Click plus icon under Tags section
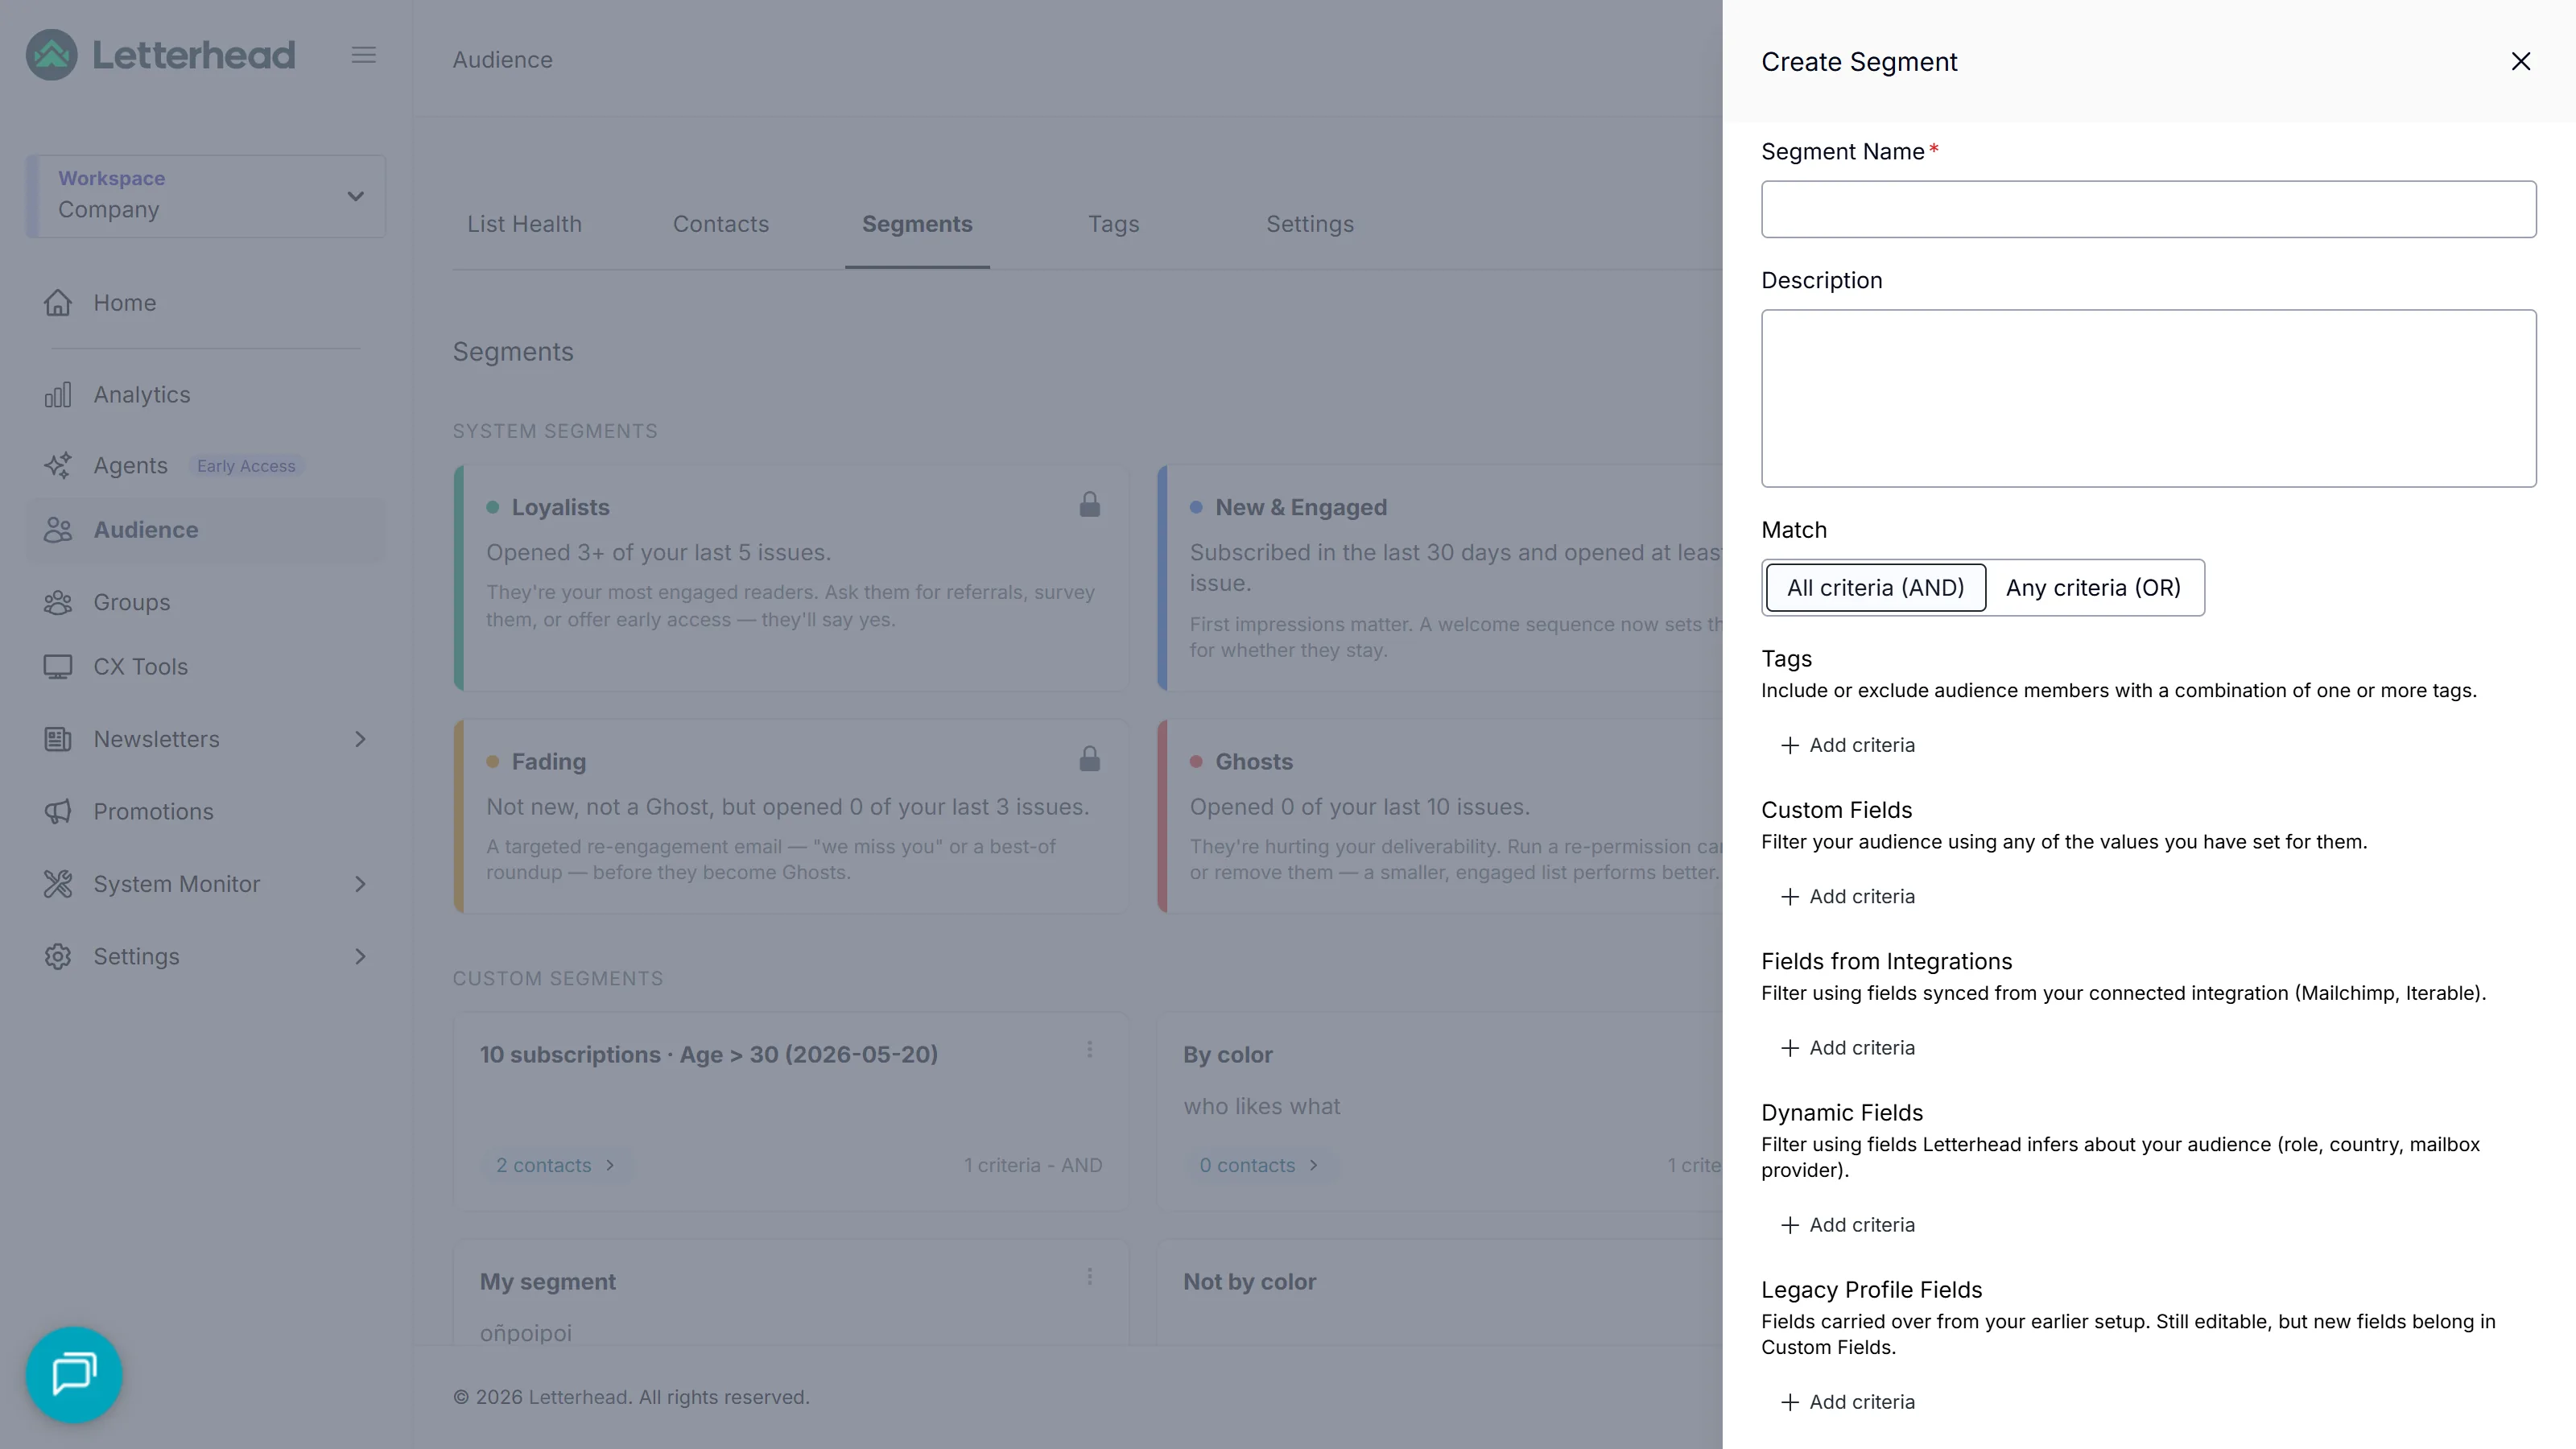The height and width of the screenshot is (1449, 2576). pos(1790,746)
